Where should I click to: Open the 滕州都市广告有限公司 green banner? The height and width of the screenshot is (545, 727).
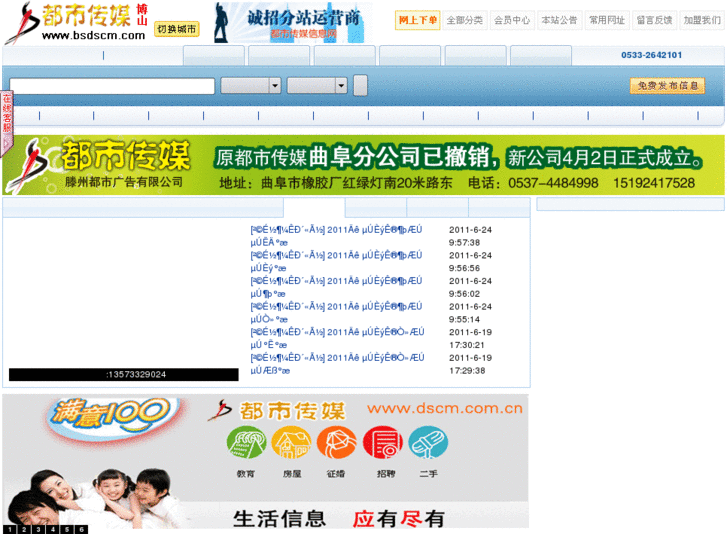(x=363, y=165)
